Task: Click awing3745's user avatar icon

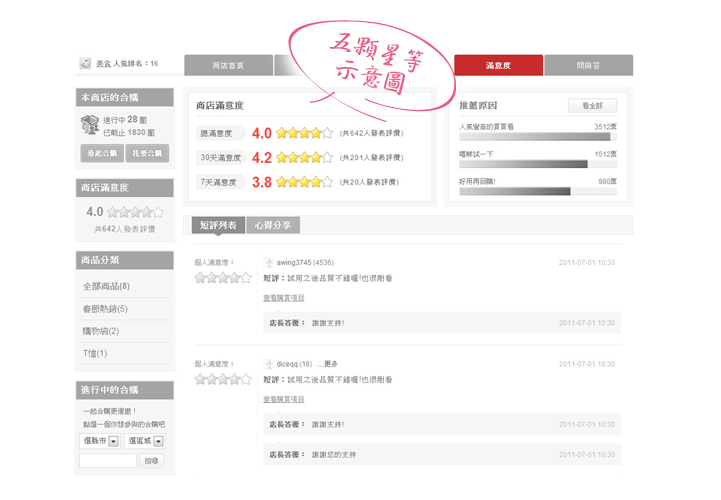Action: tap(269, 262)
